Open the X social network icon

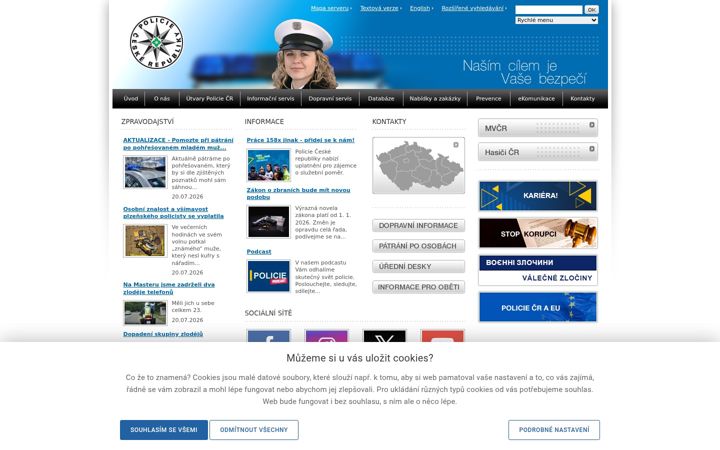[384, 336]
